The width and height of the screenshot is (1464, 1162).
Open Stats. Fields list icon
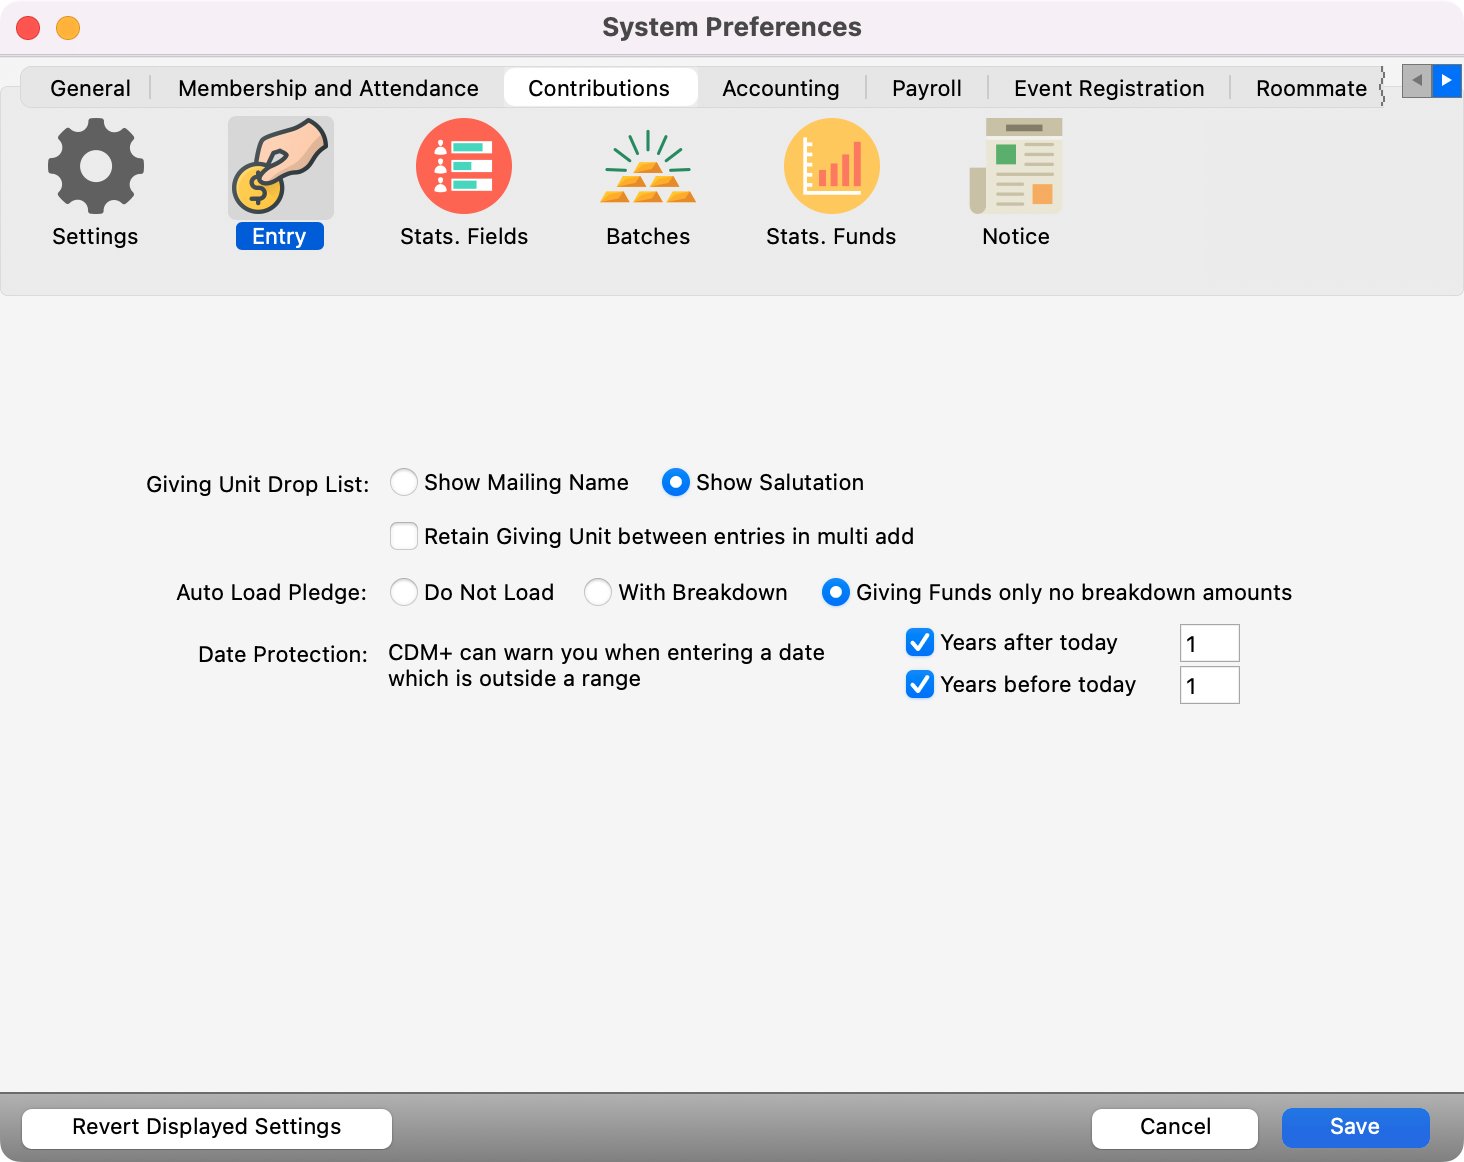464,167
